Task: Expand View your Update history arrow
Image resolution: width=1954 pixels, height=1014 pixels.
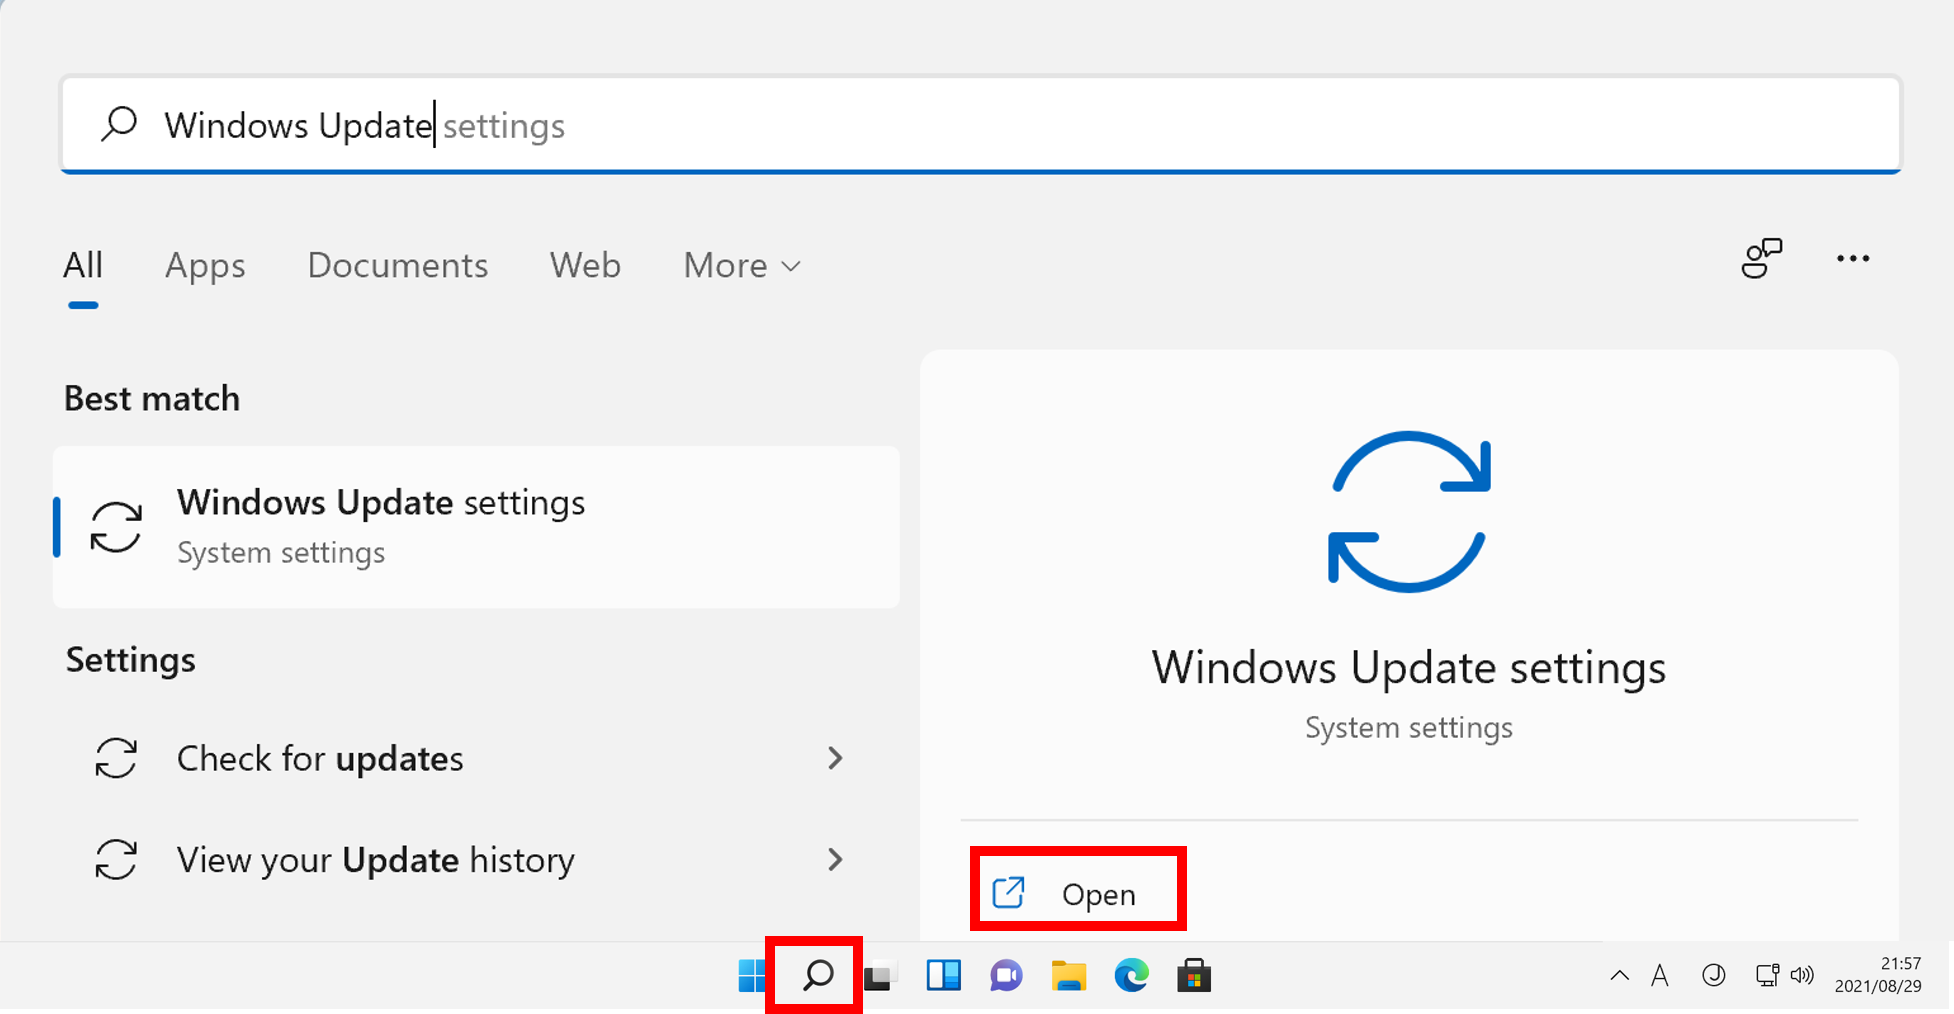Action: [x=835, y=859]
